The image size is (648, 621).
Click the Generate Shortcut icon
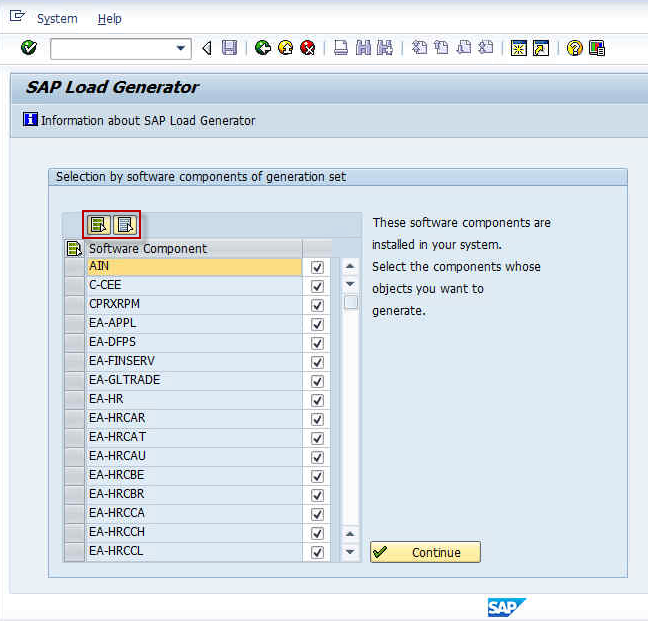(x=541, y=48)
